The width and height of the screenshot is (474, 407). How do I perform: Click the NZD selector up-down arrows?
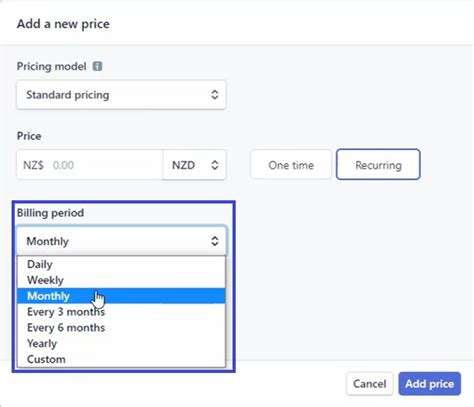point(215,165)
